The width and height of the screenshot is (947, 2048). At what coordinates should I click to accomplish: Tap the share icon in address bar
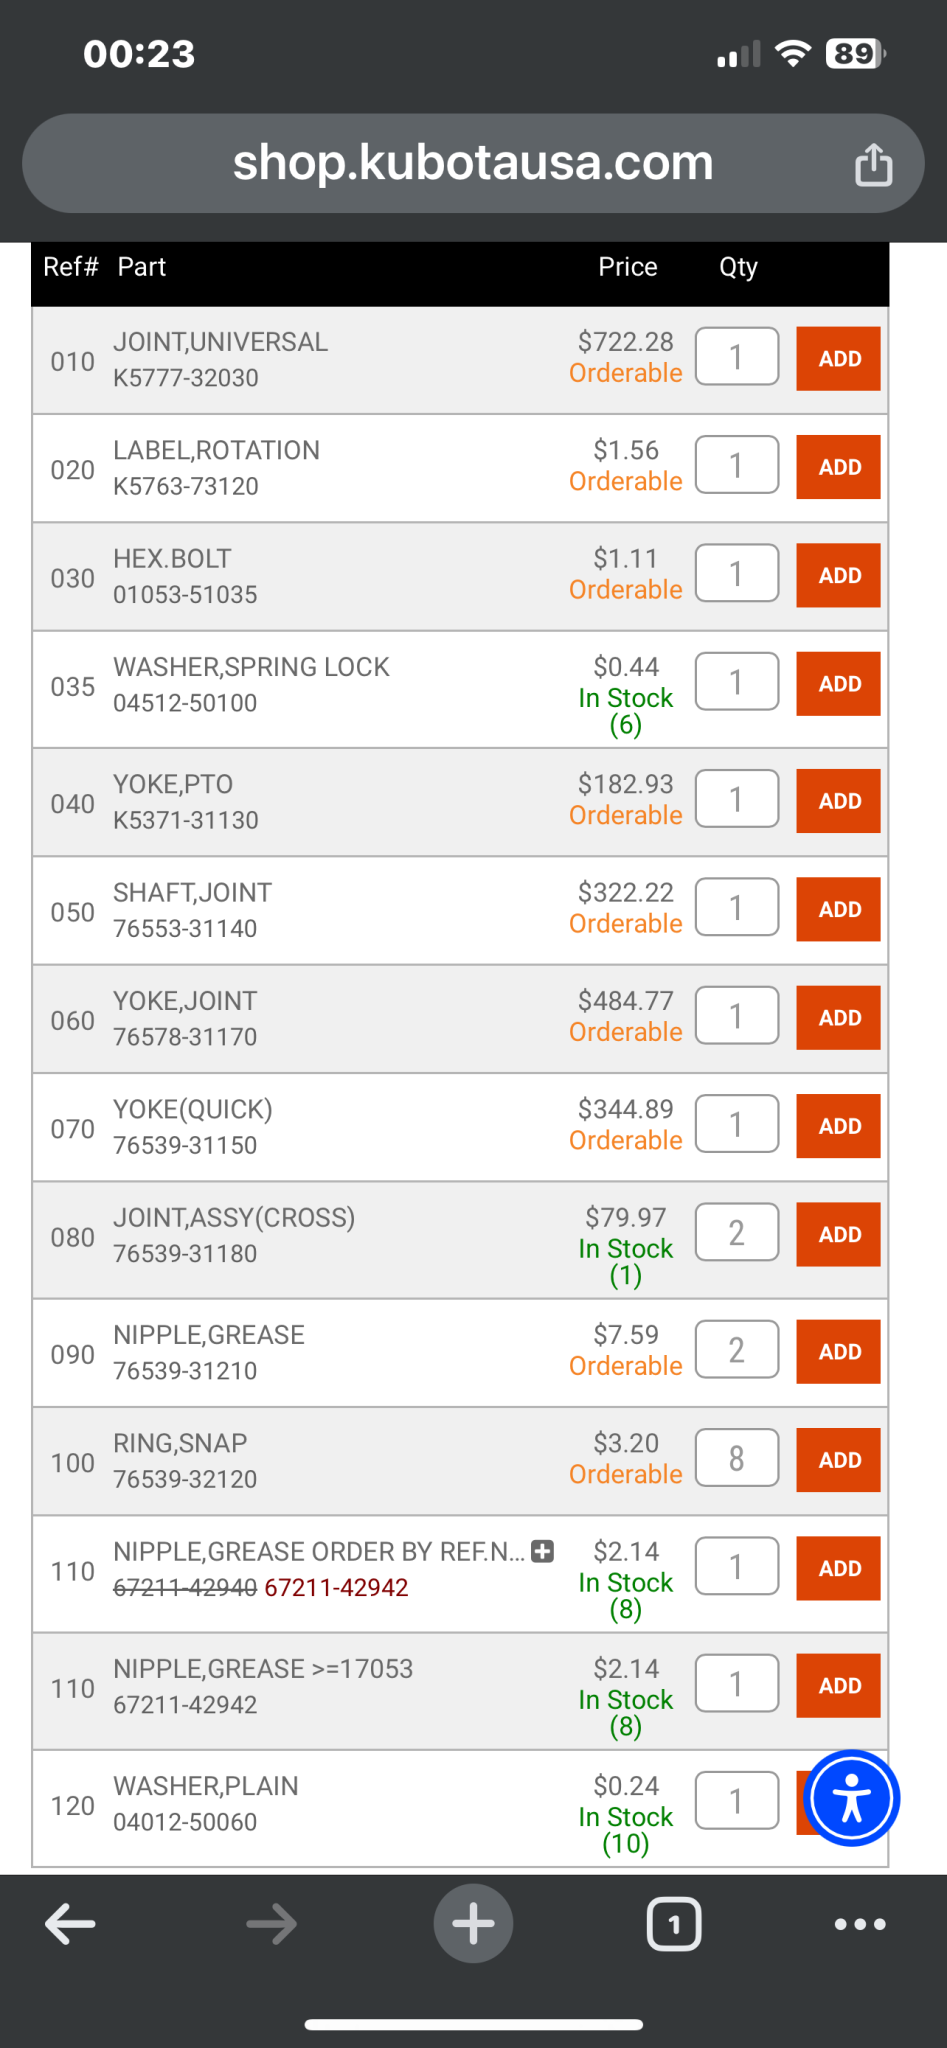click(x=873, y=165)
